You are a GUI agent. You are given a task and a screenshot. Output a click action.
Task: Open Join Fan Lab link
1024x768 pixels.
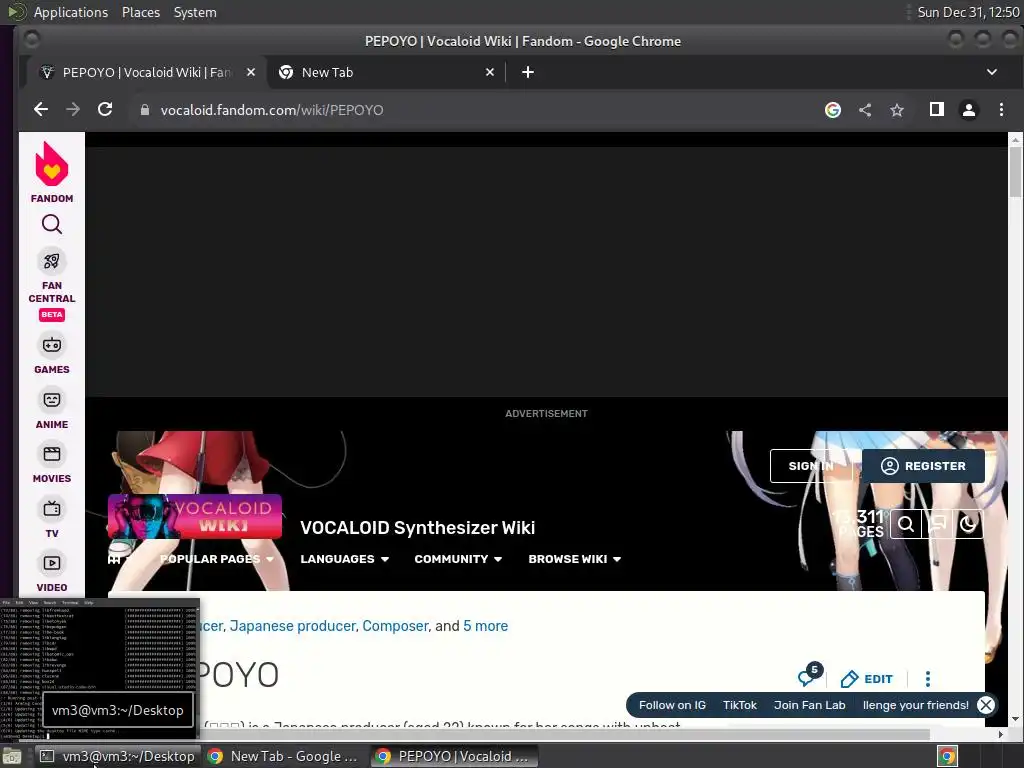(809, 705)
